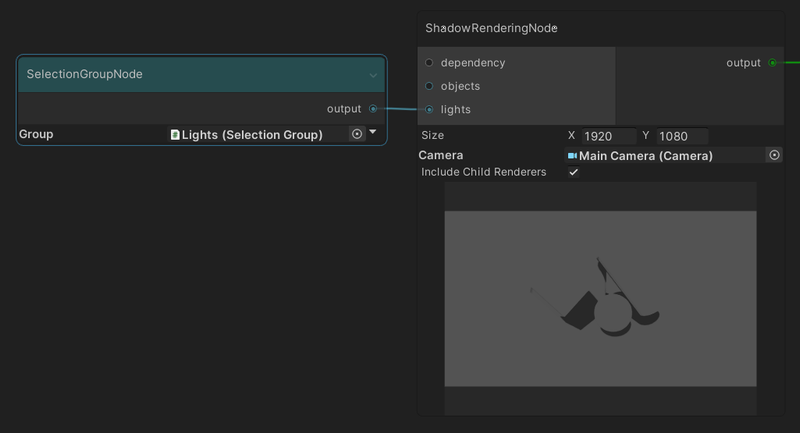Click the Camera property label
The image size is (800, 433).
click(441, 155)
